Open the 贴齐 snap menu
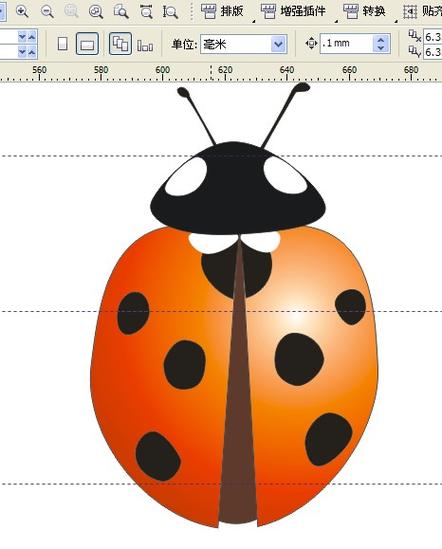 tap(422, 12)
